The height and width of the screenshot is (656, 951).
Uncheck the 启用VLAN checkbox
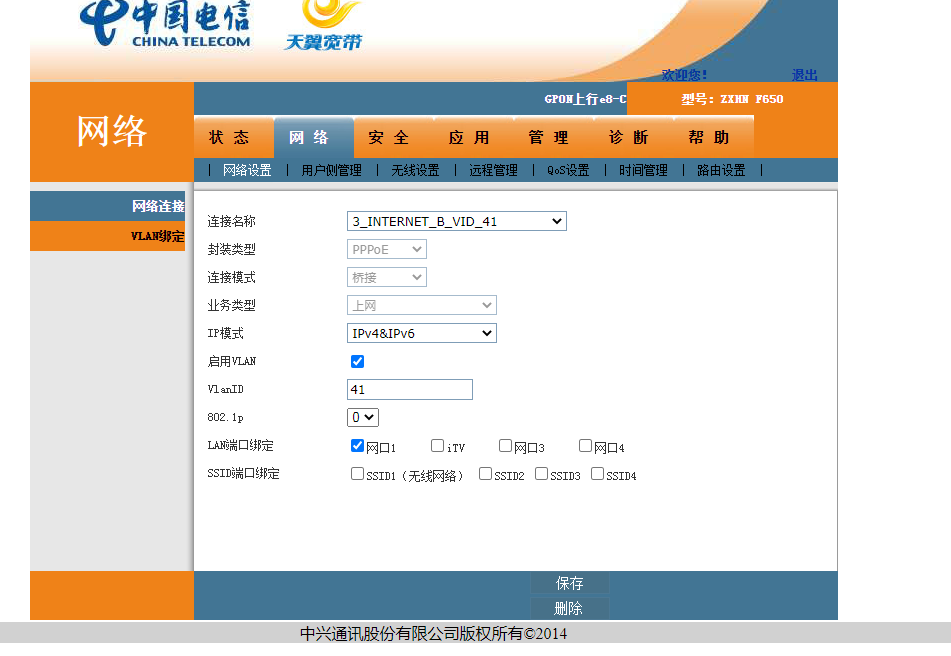[x=357, y=361]
